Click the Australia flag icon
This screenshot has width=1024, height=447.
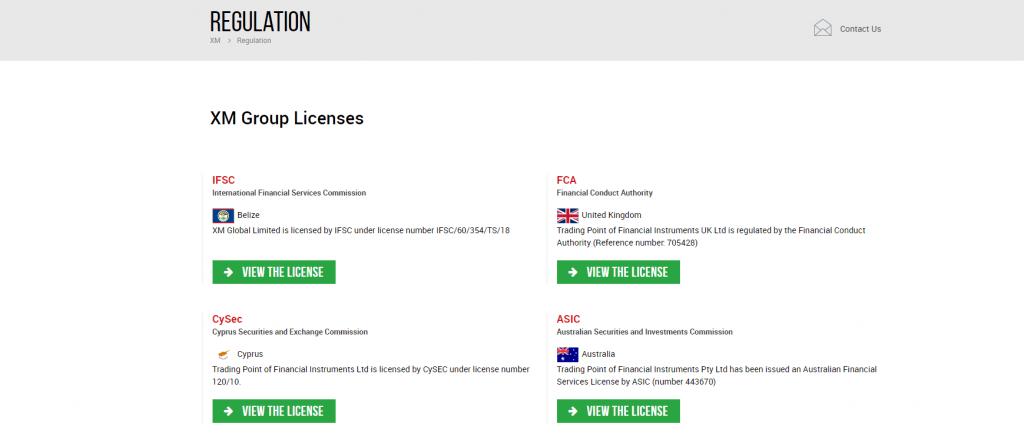567,354
